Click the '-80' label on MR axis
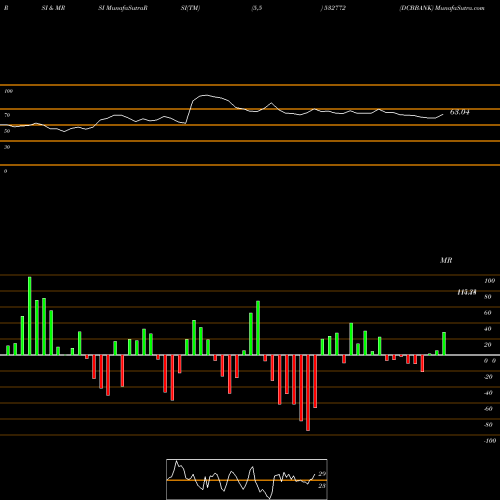500x500 pixels. tap(488, 425)
